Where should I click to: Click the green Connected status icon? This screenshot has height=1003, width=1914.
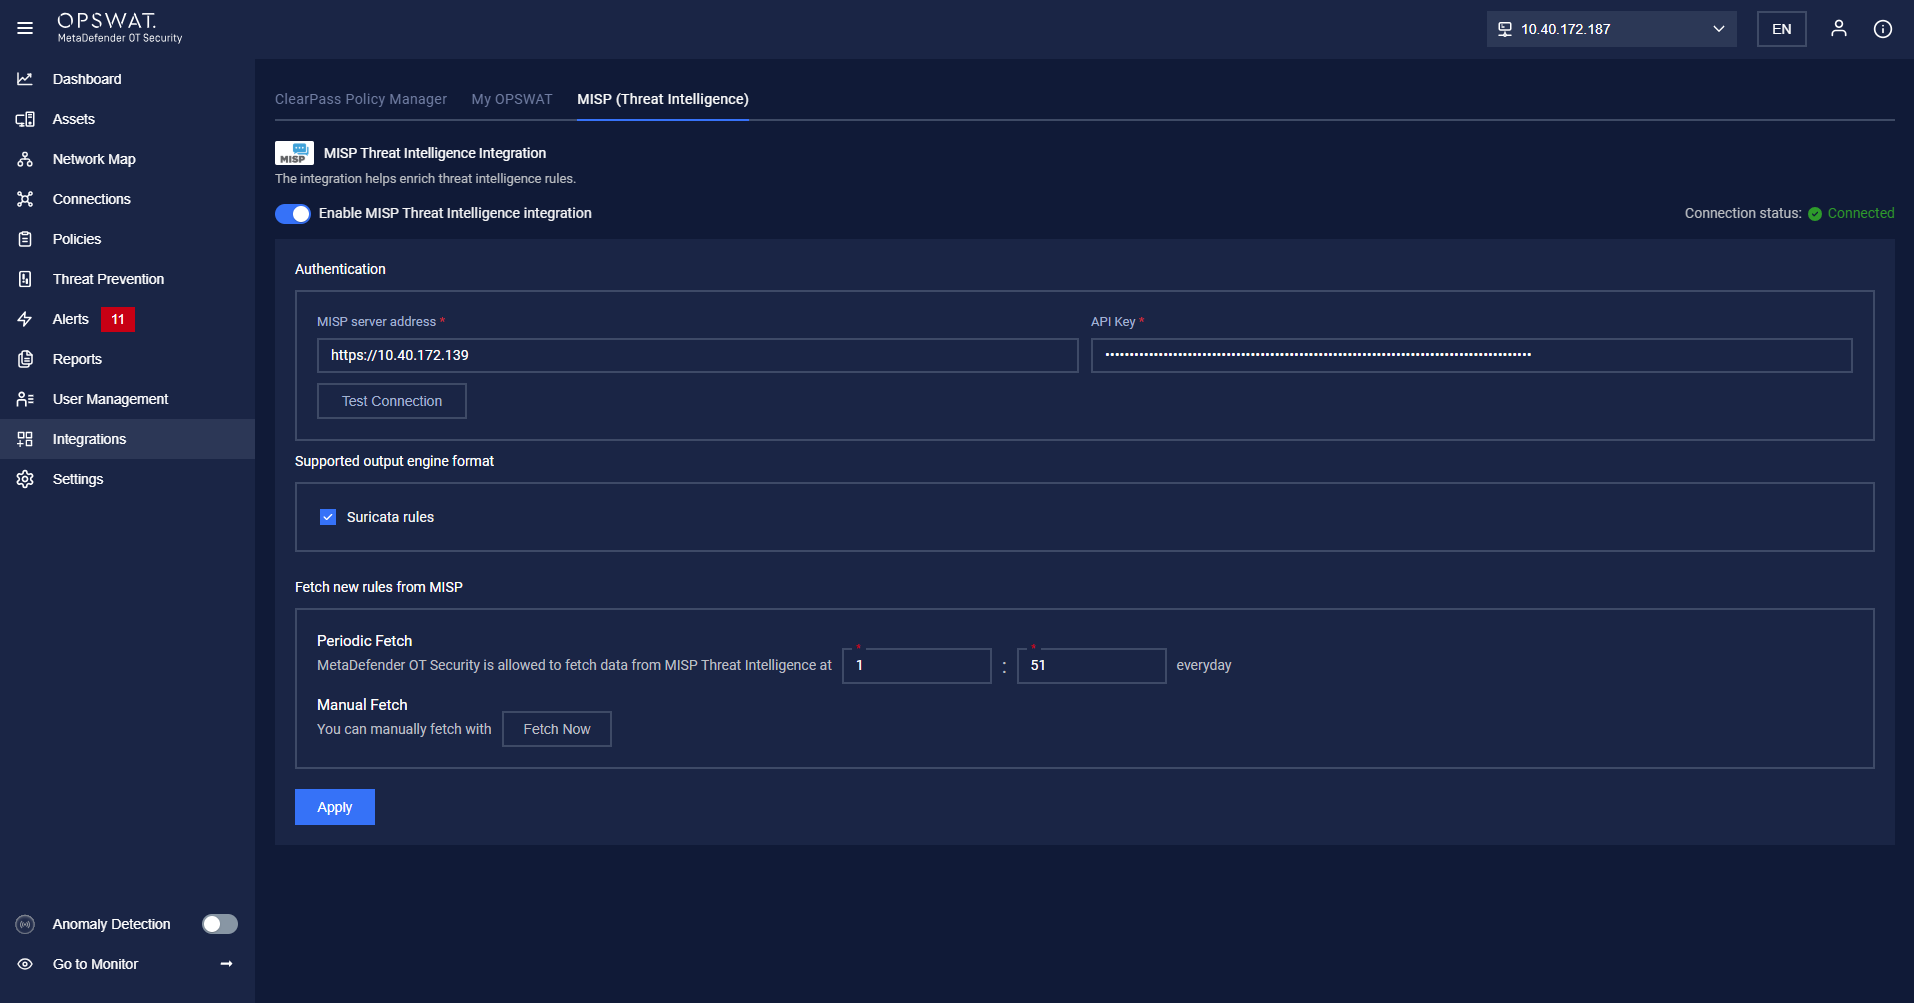click(1815, 214)
